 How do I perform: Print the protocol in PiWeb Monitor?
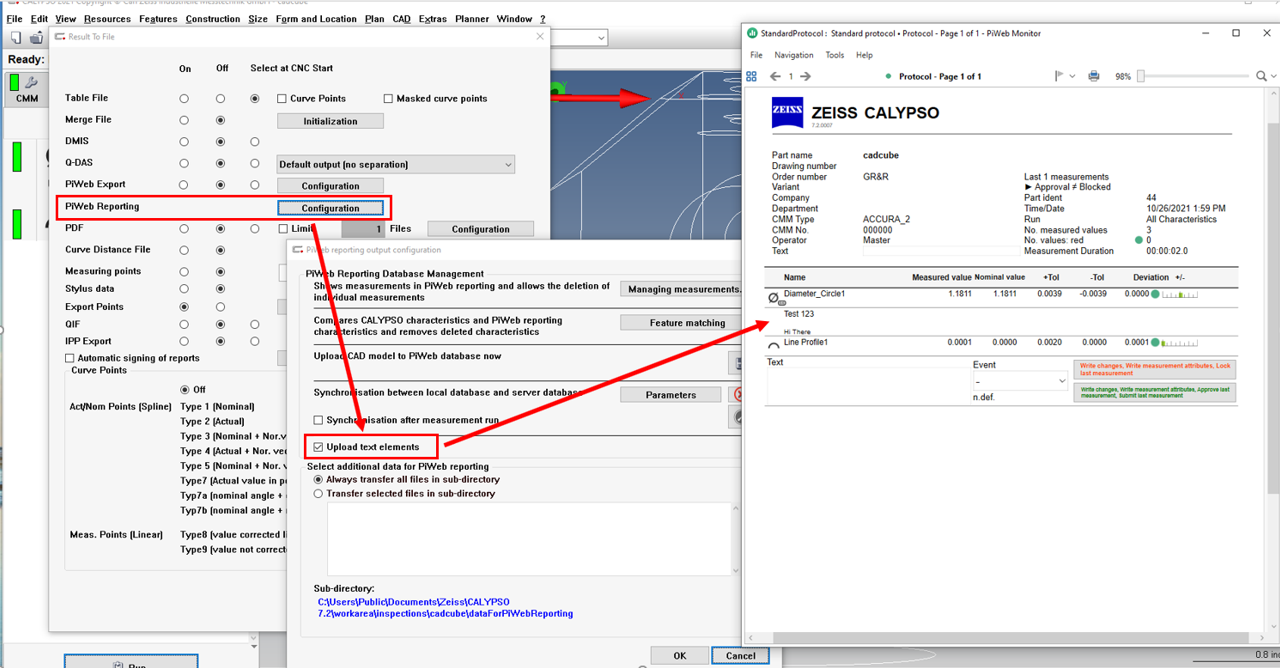1094,76
